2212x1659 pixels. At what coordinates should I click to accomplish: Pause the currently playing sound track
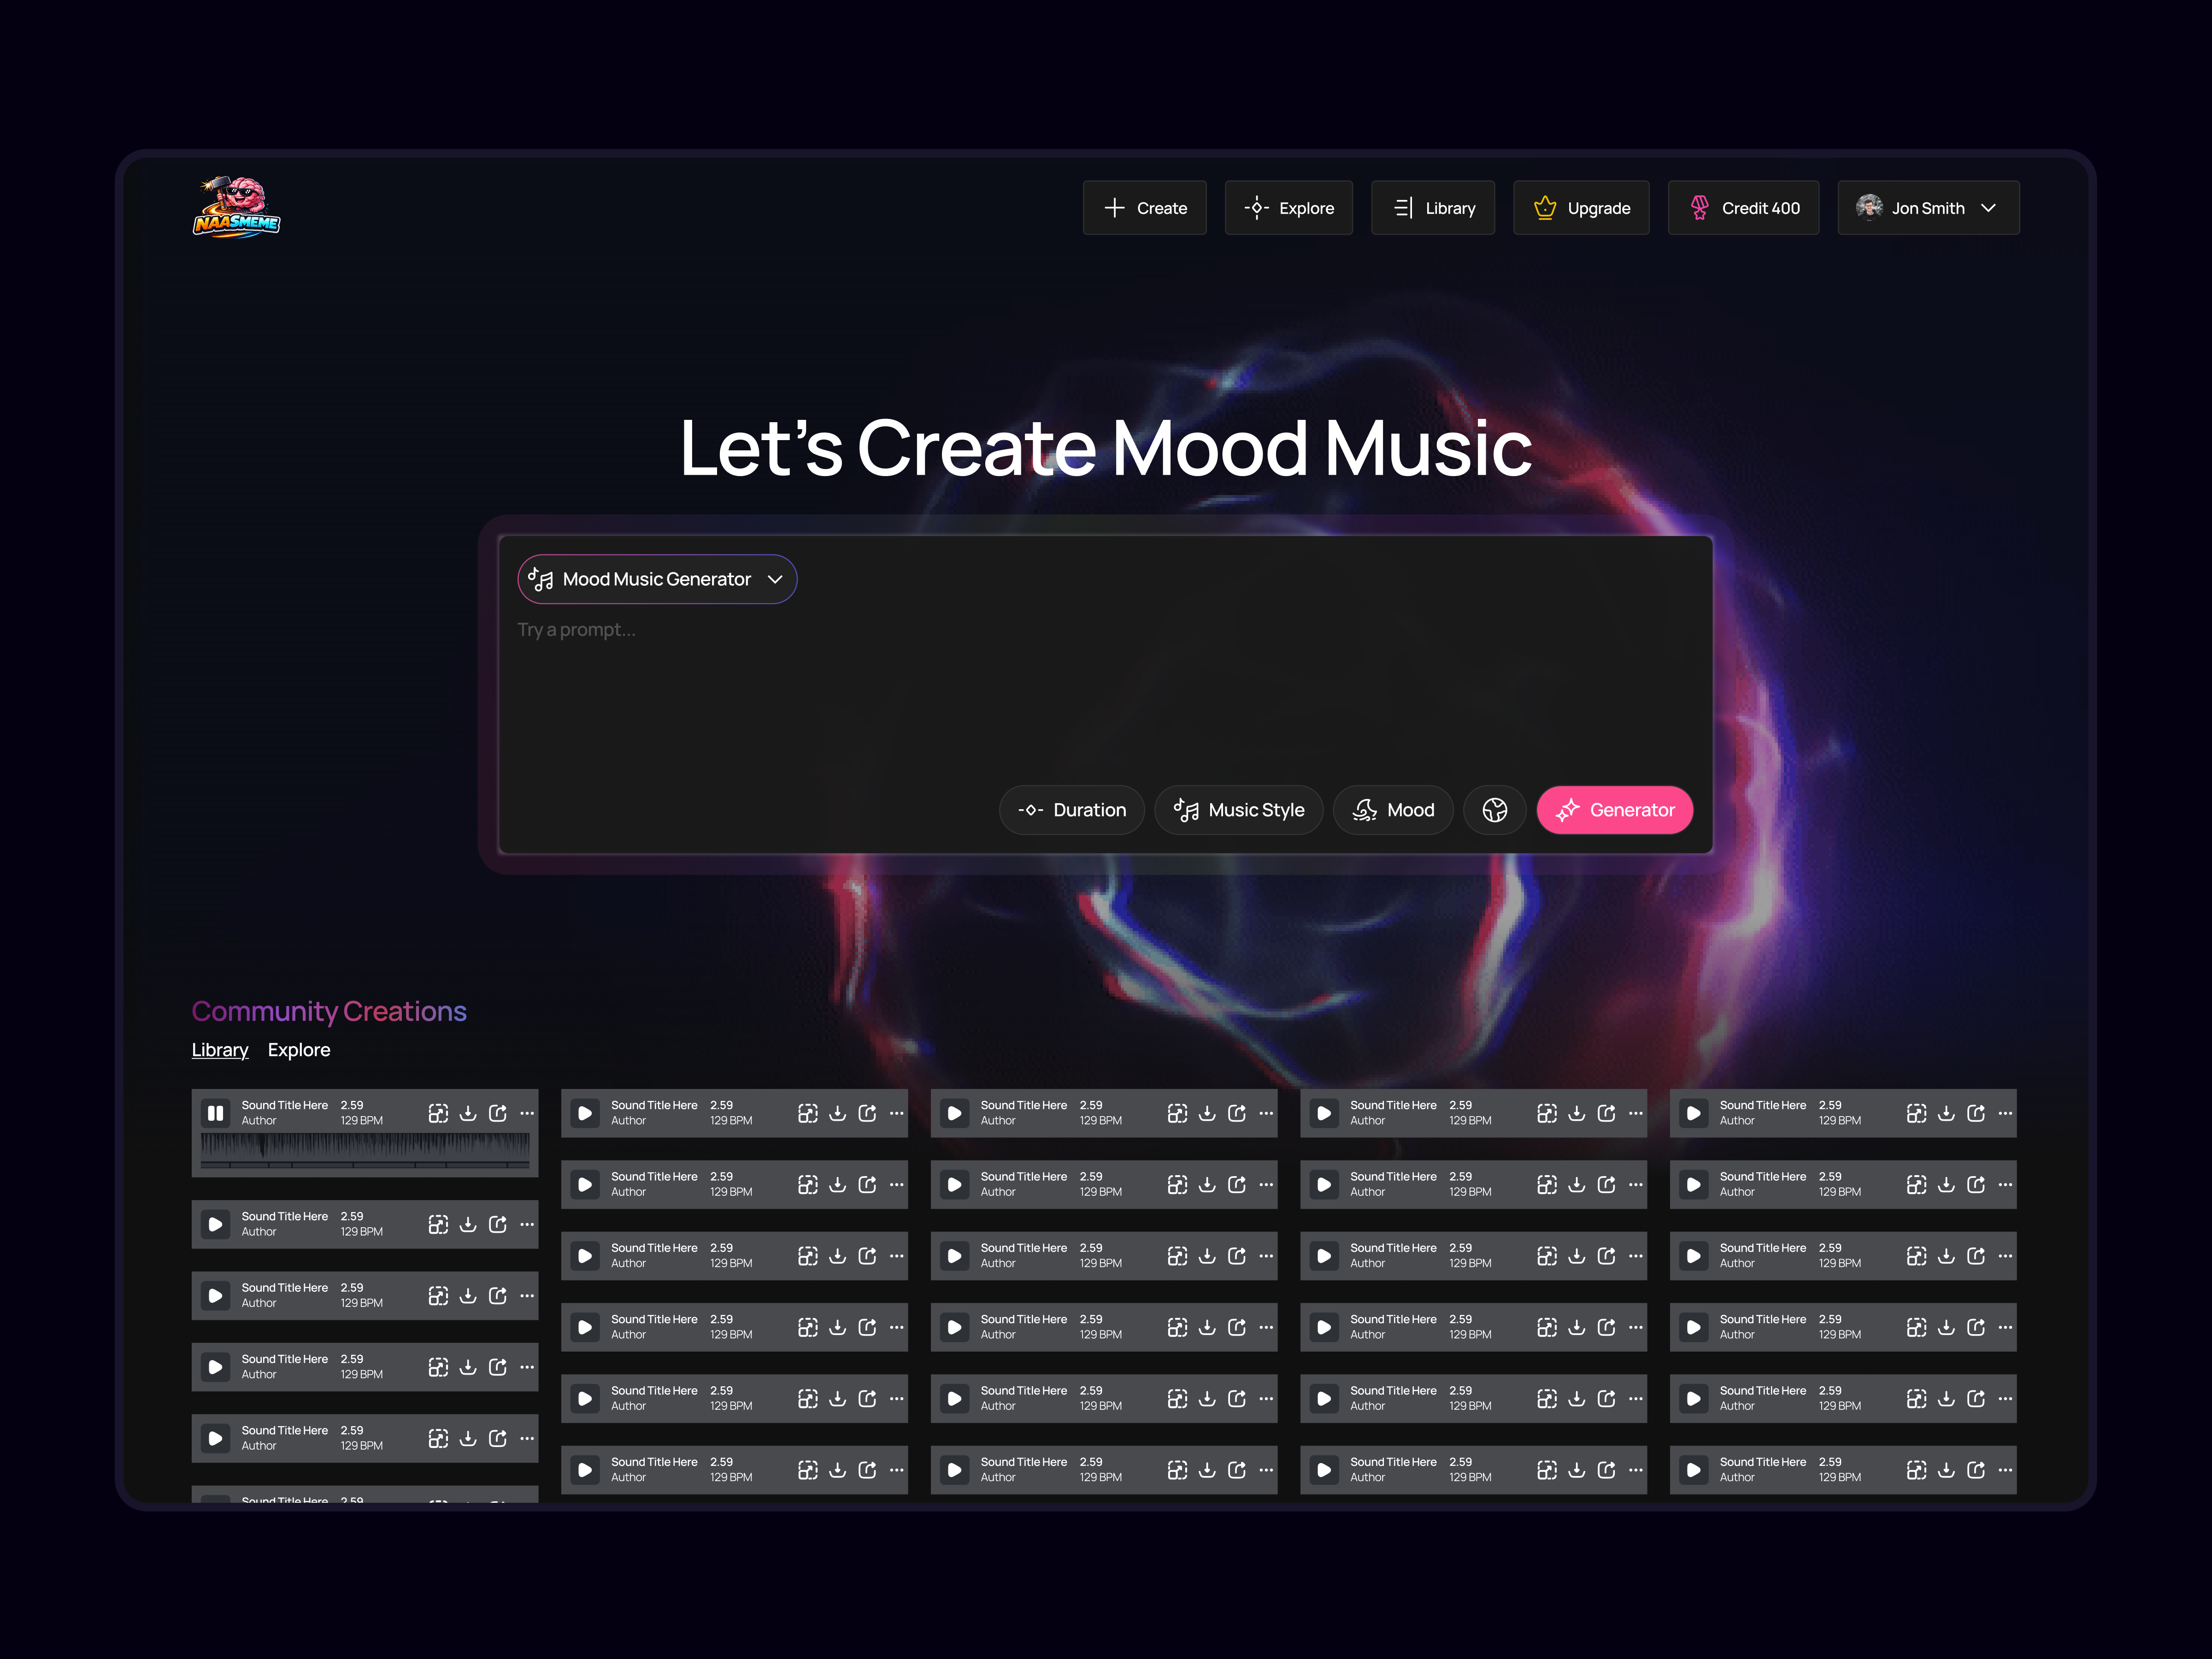(x=215, y=1113)
